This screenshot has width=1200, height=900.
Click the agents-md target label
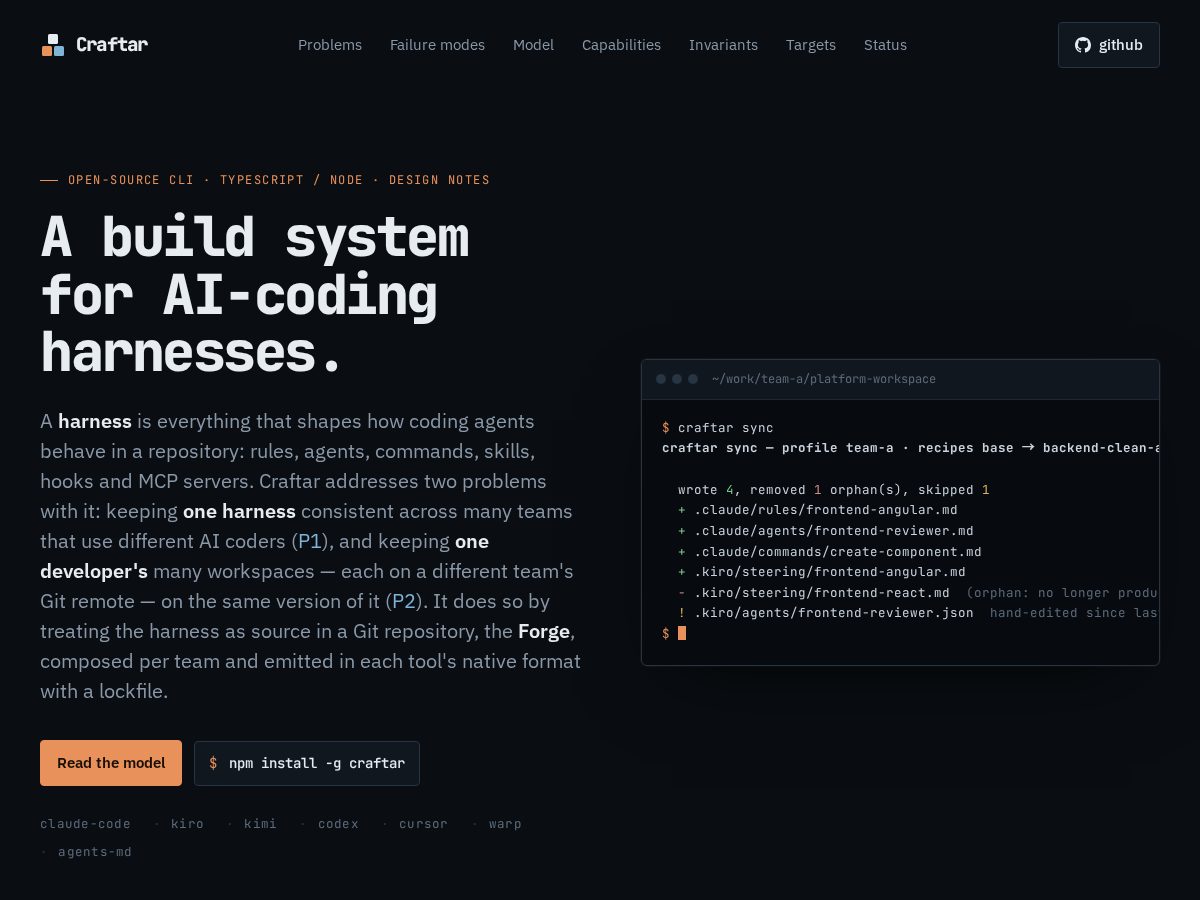pos(95,852)
